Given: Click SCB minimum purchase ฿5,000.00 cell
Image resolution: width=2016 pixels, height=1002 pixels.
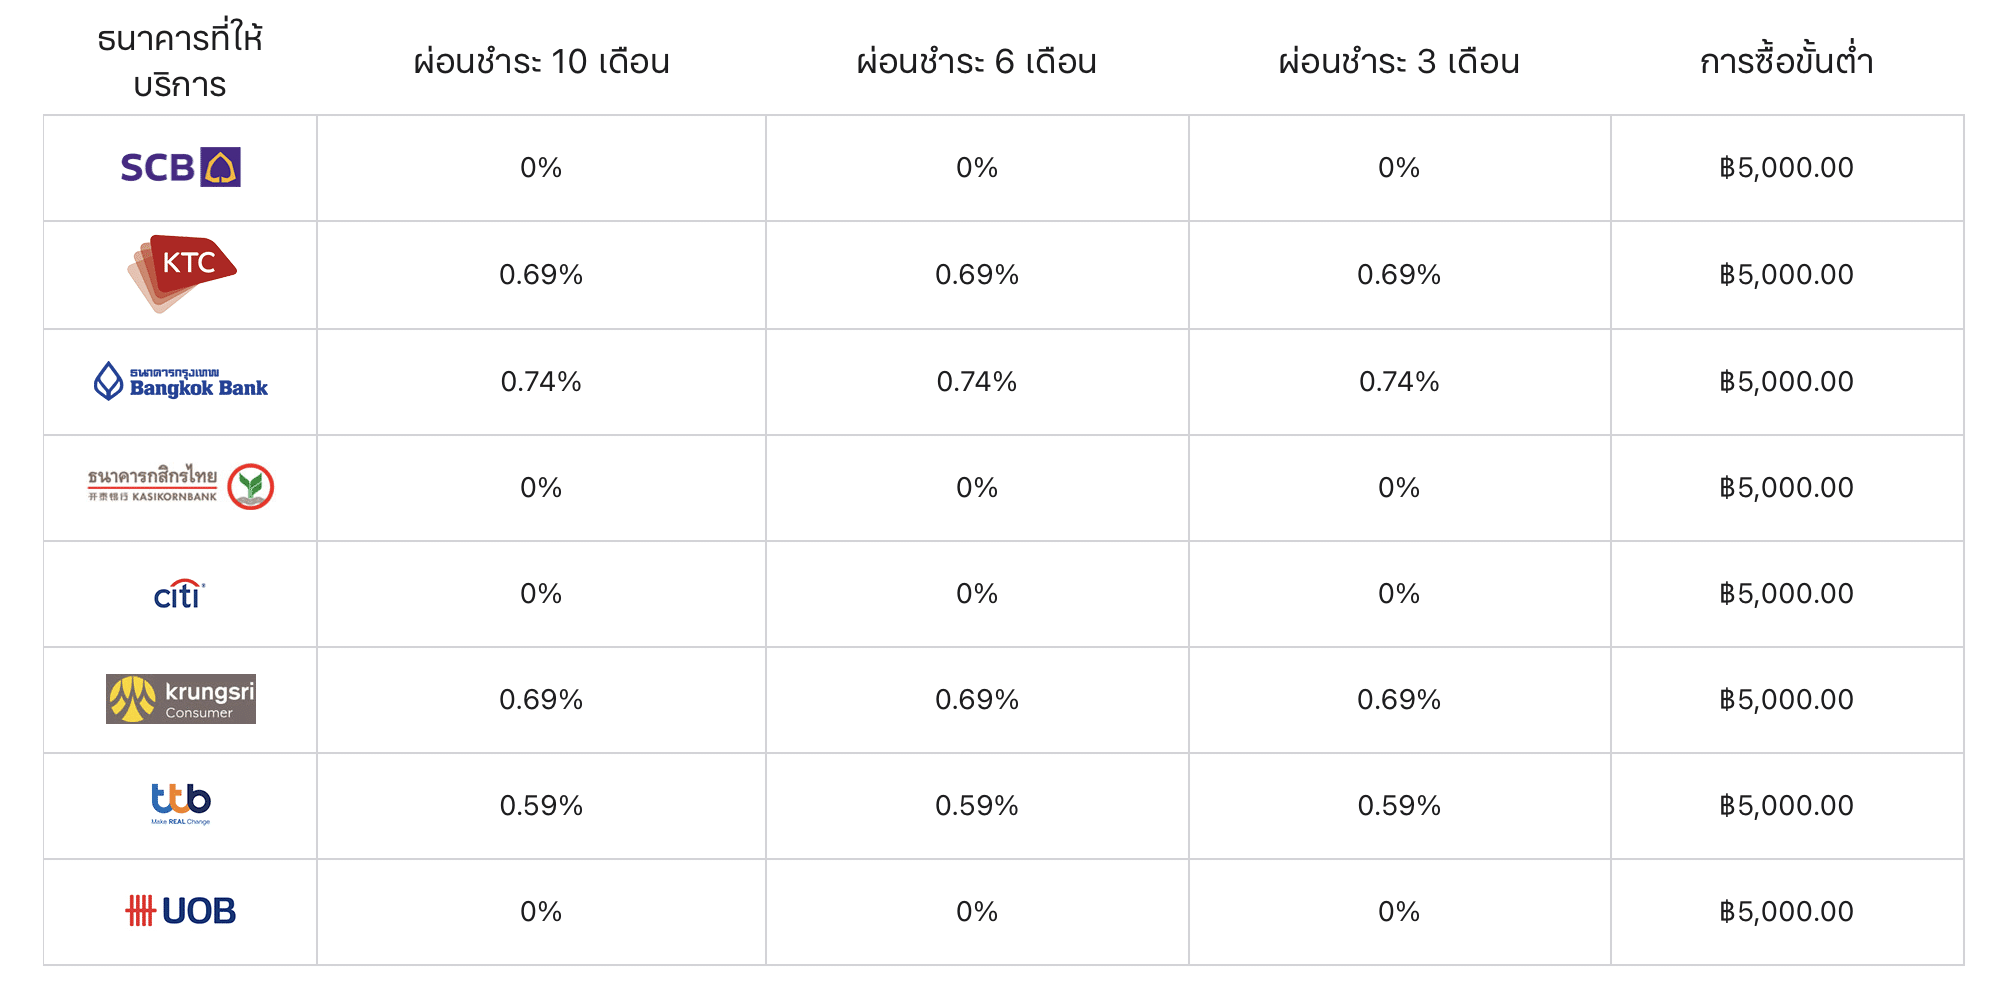Looking at the screenshot, I should coord(1787,168).
